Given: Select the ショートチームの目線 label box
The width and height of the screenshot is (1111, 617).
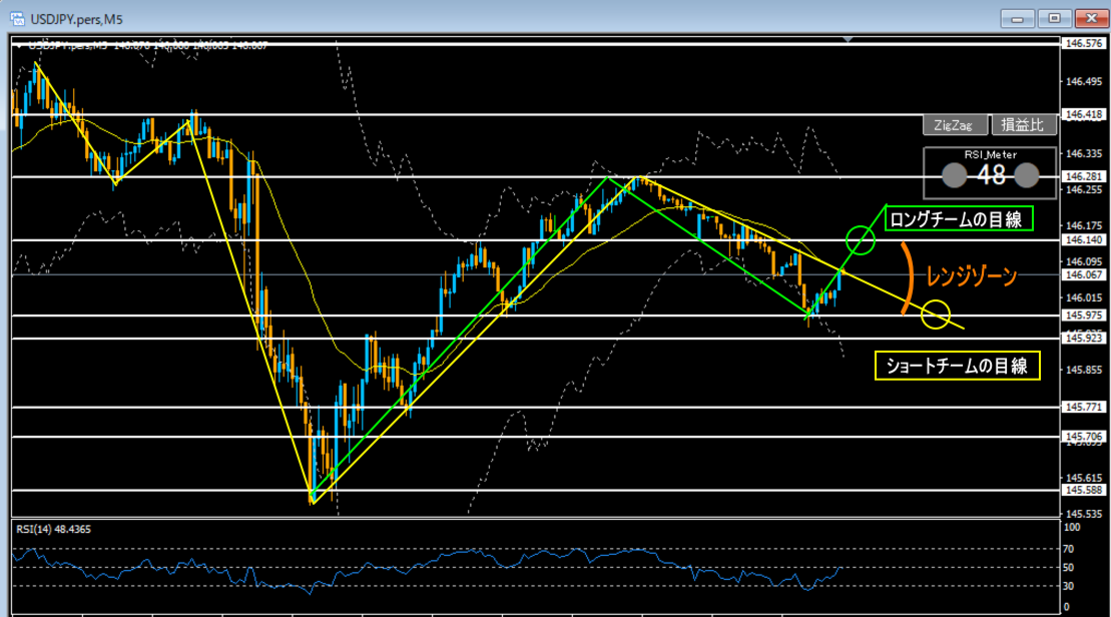Looking at the screenshot, I should tap(957, 367).
